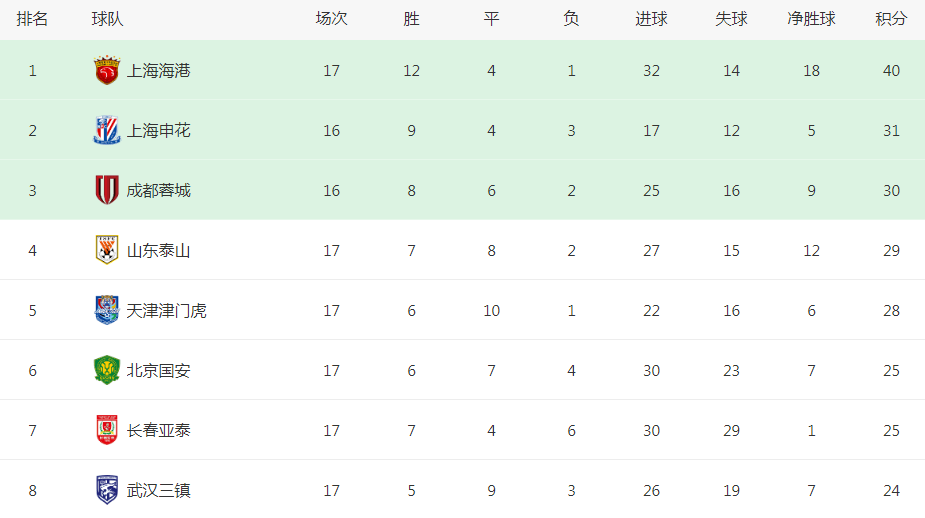This screenshot has height=518, width=925.
Task: Select the 场次 column header
Action: tap(331, 19)
